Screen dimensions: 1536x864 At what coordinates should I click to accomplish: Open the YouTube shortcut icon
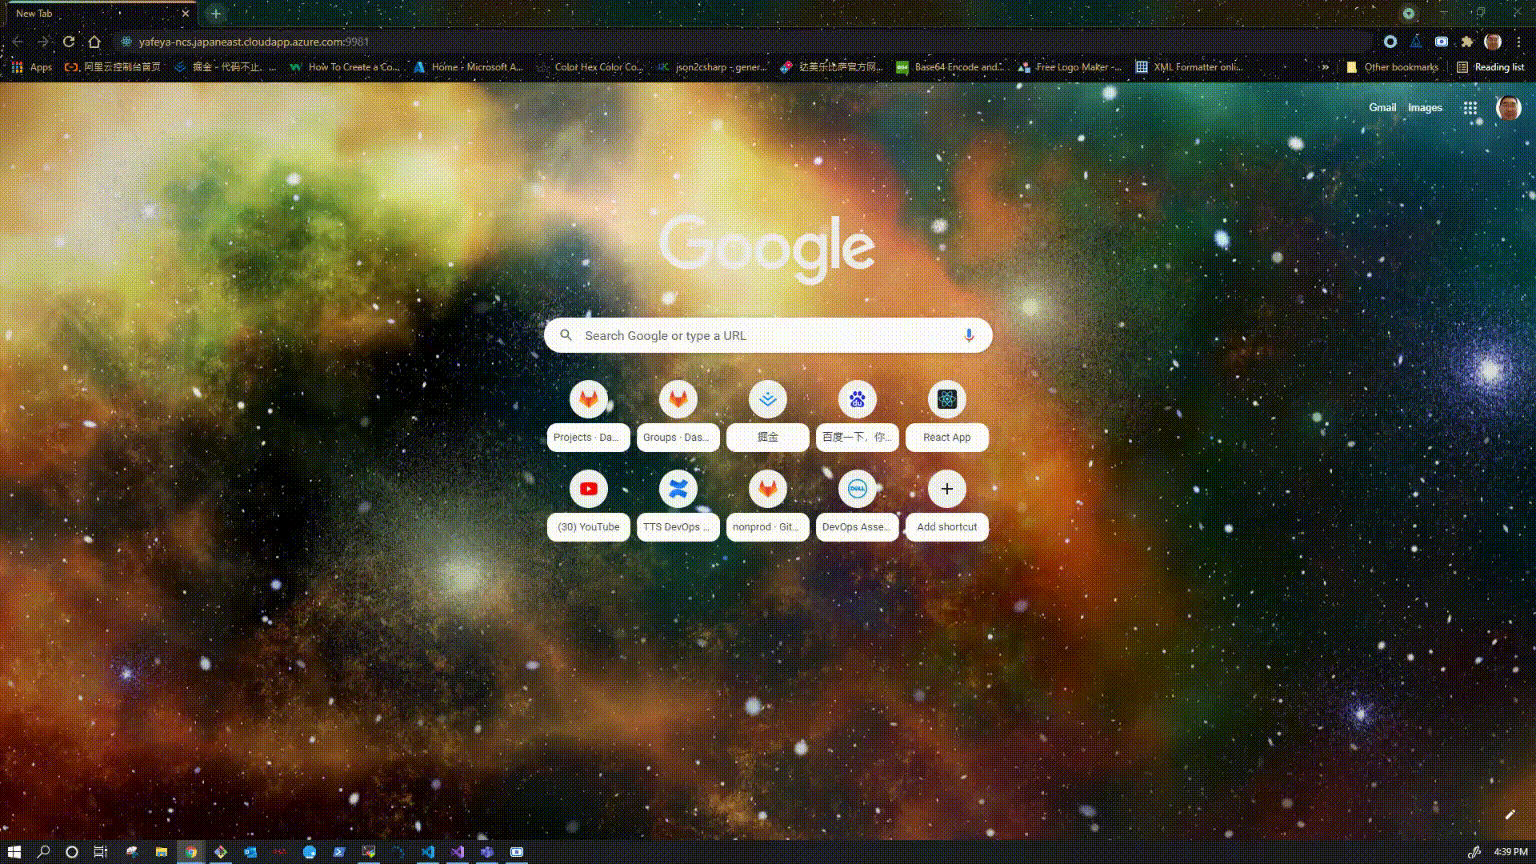pyautogui.click(x=588, y=488)
